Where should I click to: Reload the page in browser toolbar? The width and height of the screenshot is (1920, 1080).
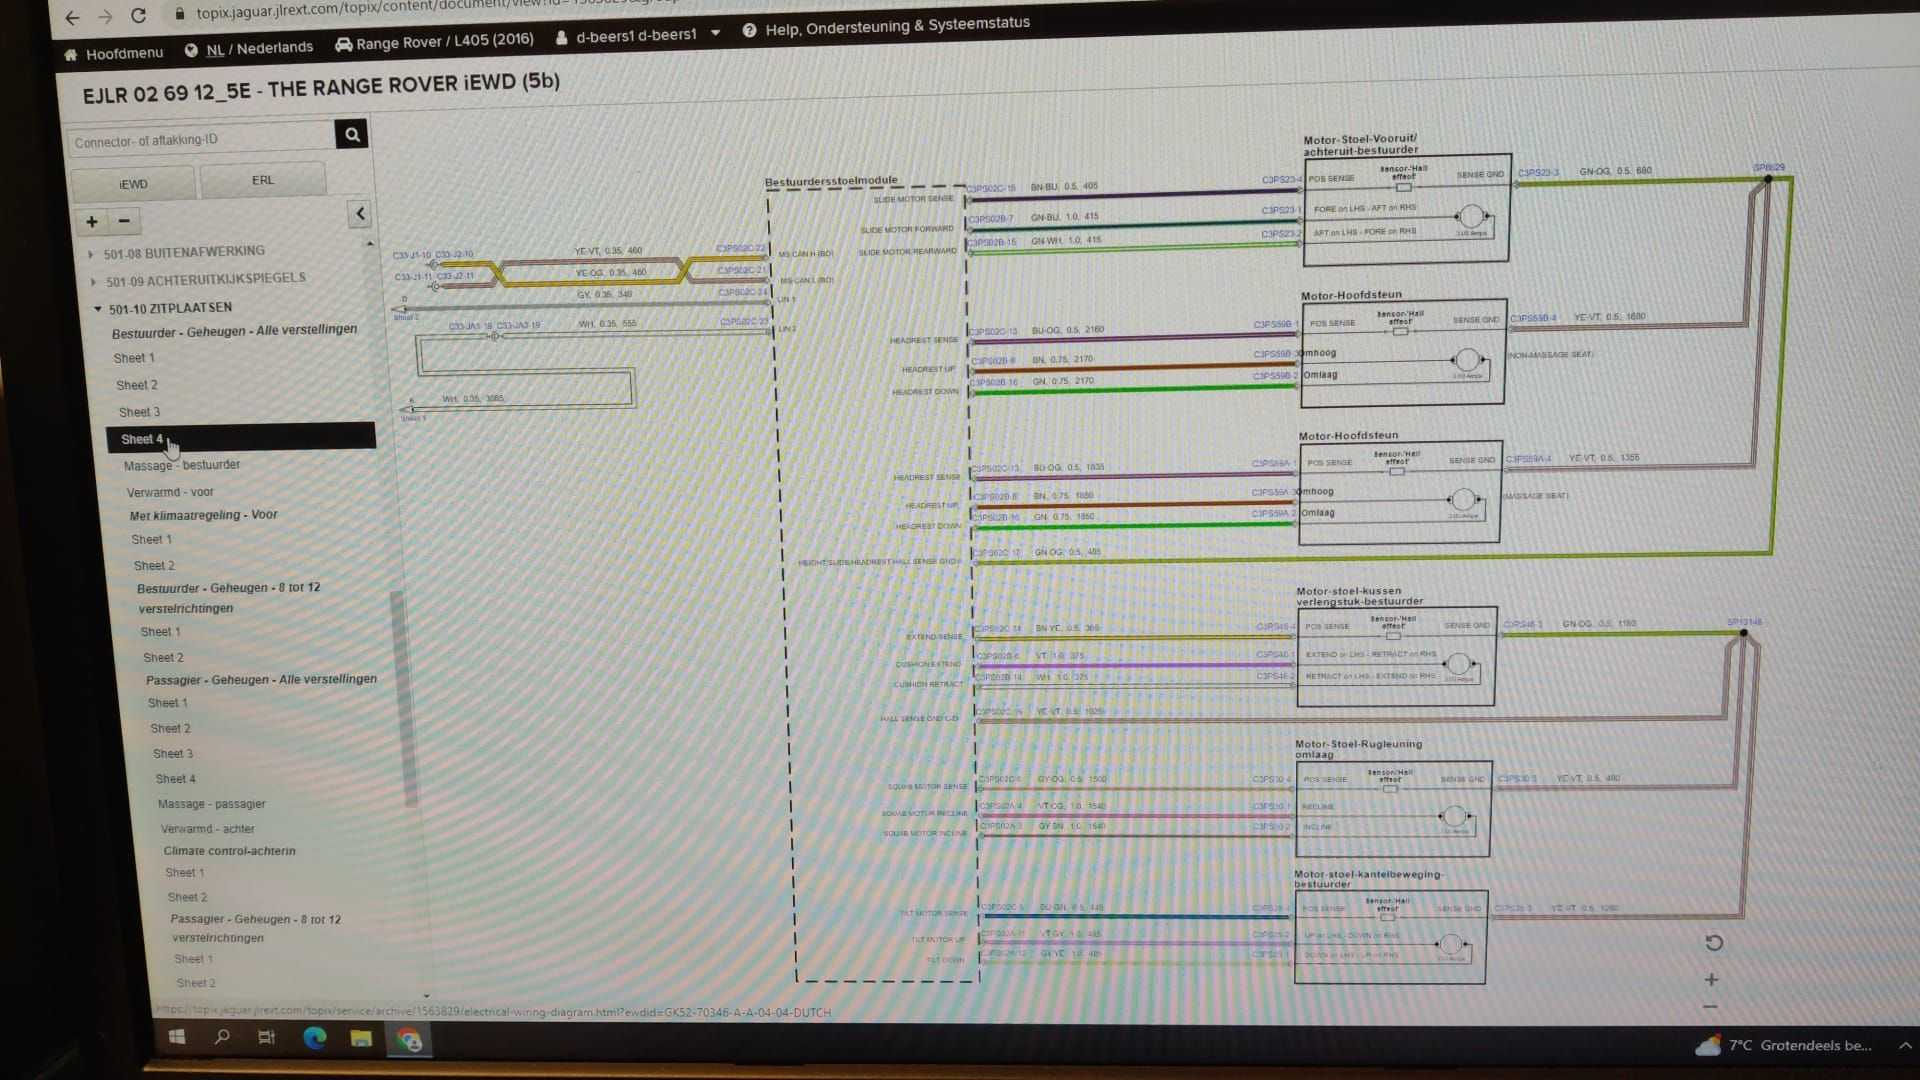coord(138,16)
